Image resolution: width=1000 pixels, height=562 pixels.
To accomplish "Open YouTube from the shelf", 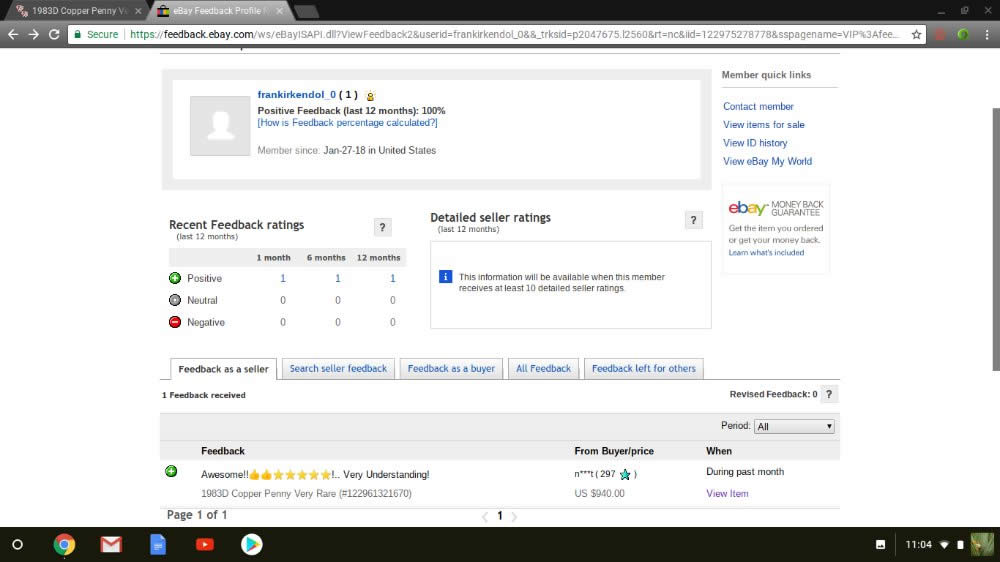I will point(205,545).
